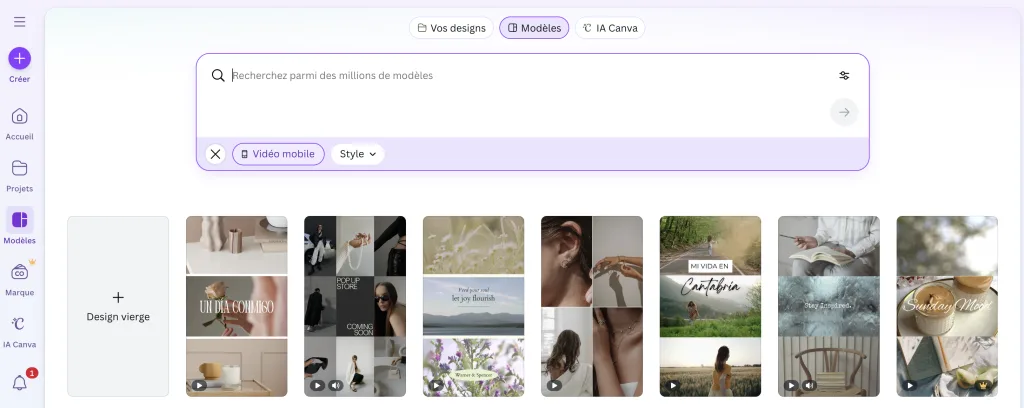
Task: Click play icon on Sunday Mood template
Action: (909, 386)
